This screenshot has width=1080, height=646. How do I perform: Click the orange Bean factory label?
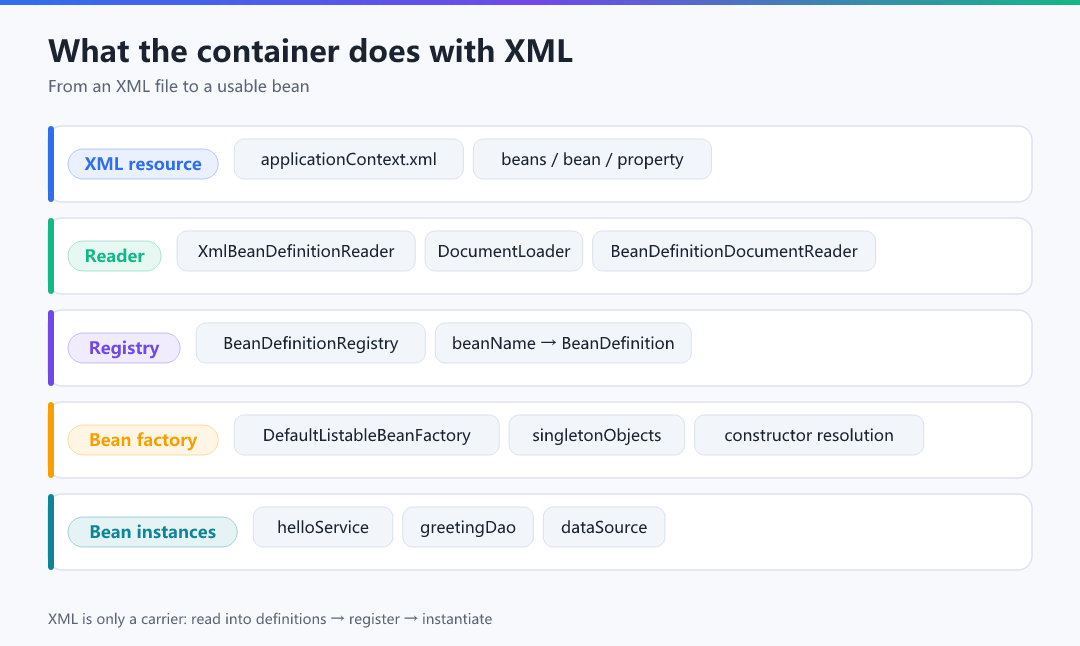point(143,440)
